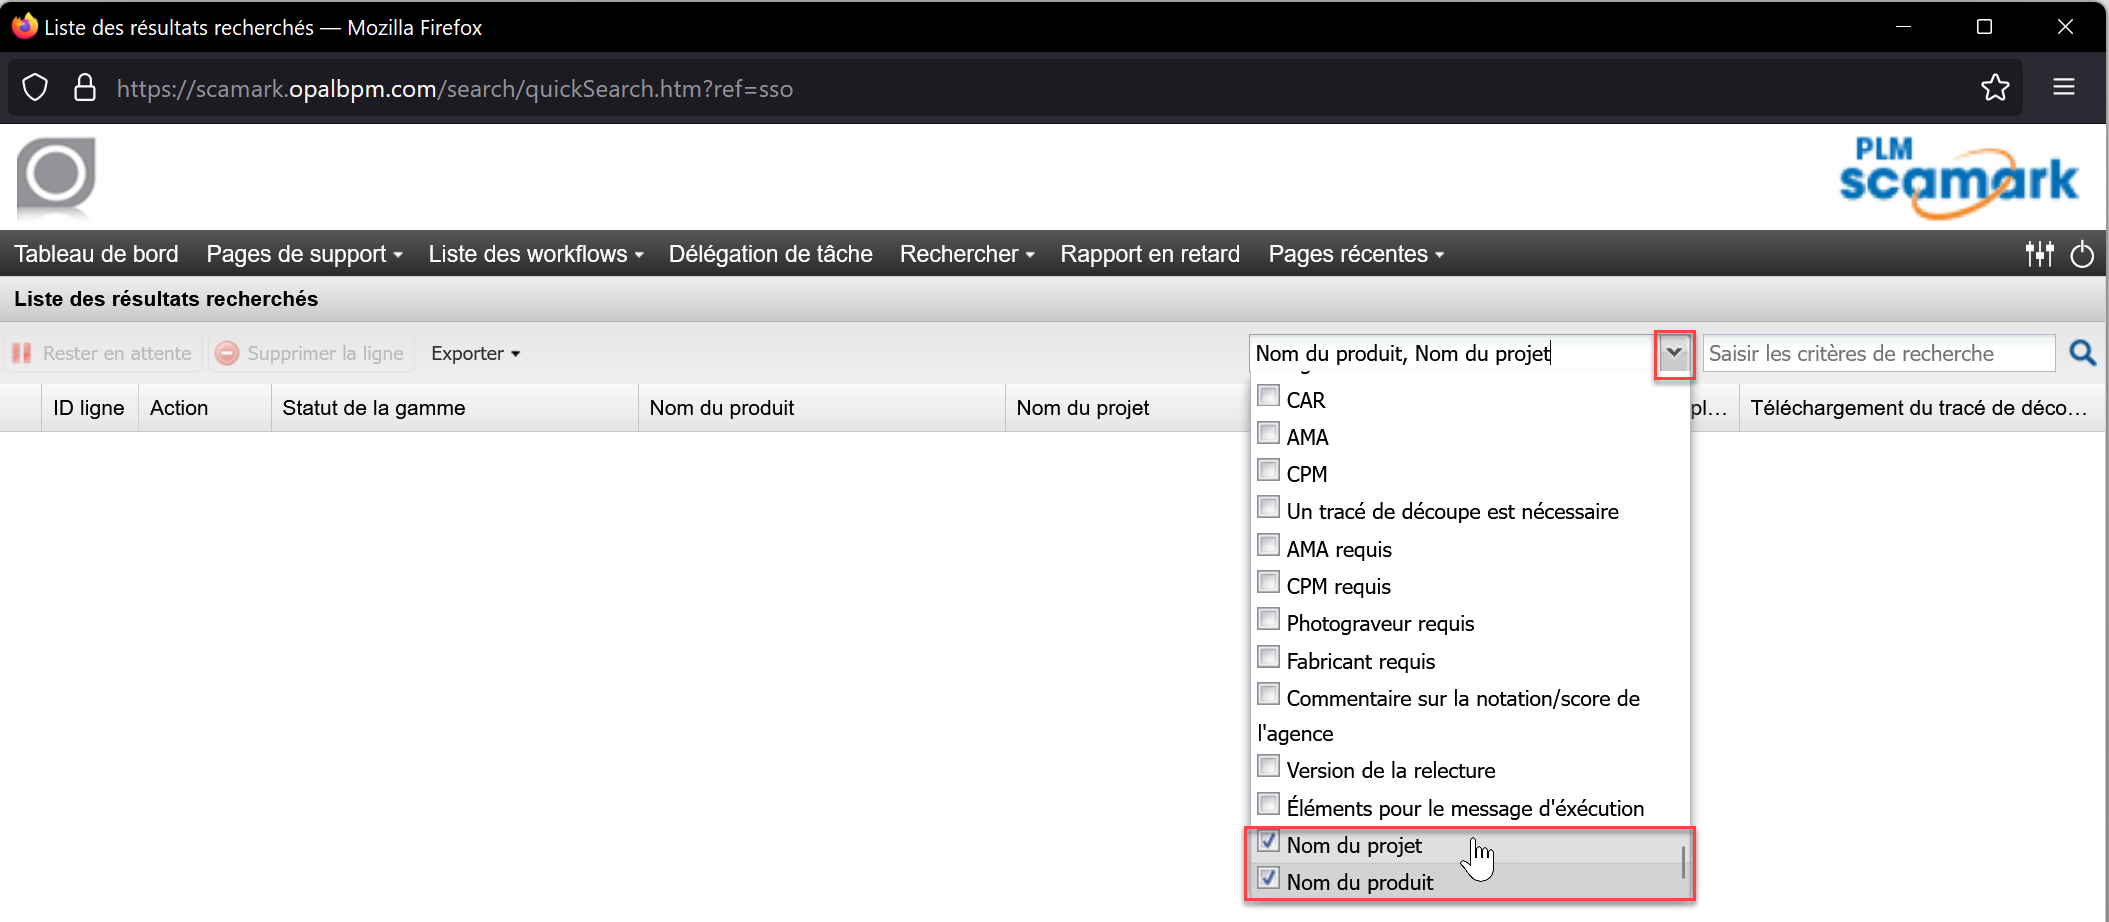This screenshot has width=2109, height=922.
Task: Focus the Saisir les critères de recherche field
Action: pyautogui.click(x=1878, y=353)
